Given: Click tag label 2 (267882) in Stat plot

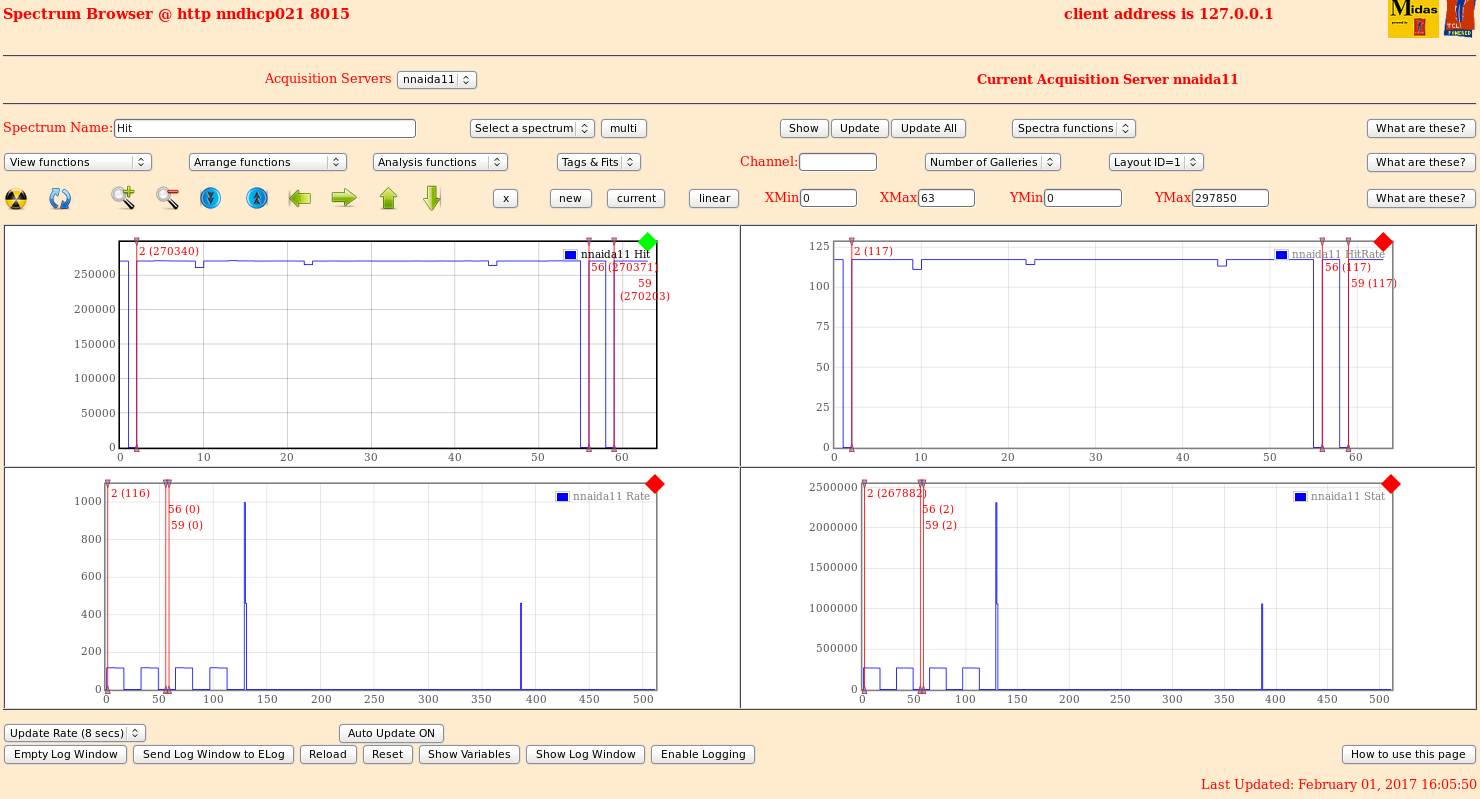Looking at the screenshot, I should coord(896,493).
